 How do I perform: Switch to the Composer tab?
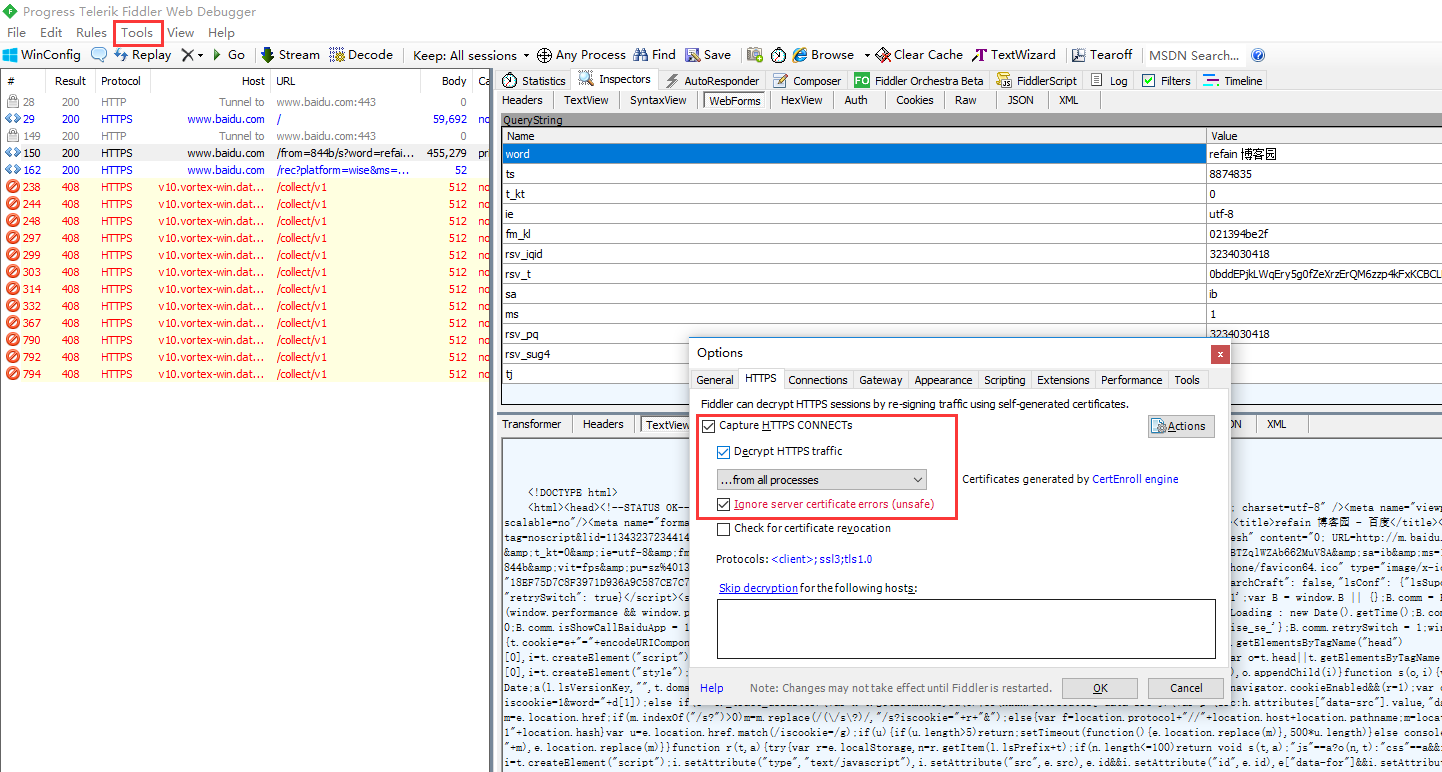(807, 81)
